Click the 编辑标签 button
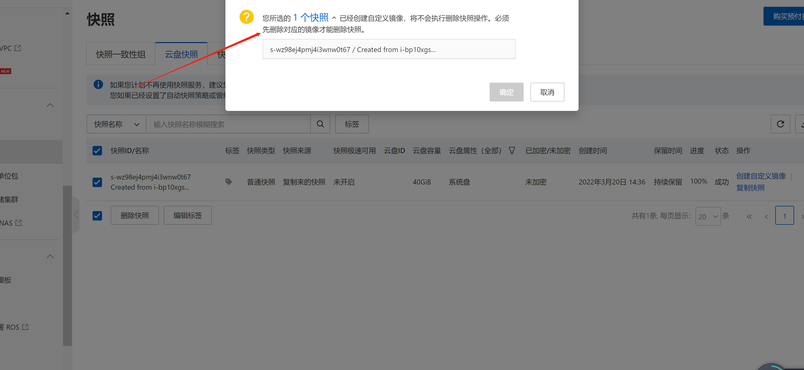804x370 pixels. click(188, 216)
